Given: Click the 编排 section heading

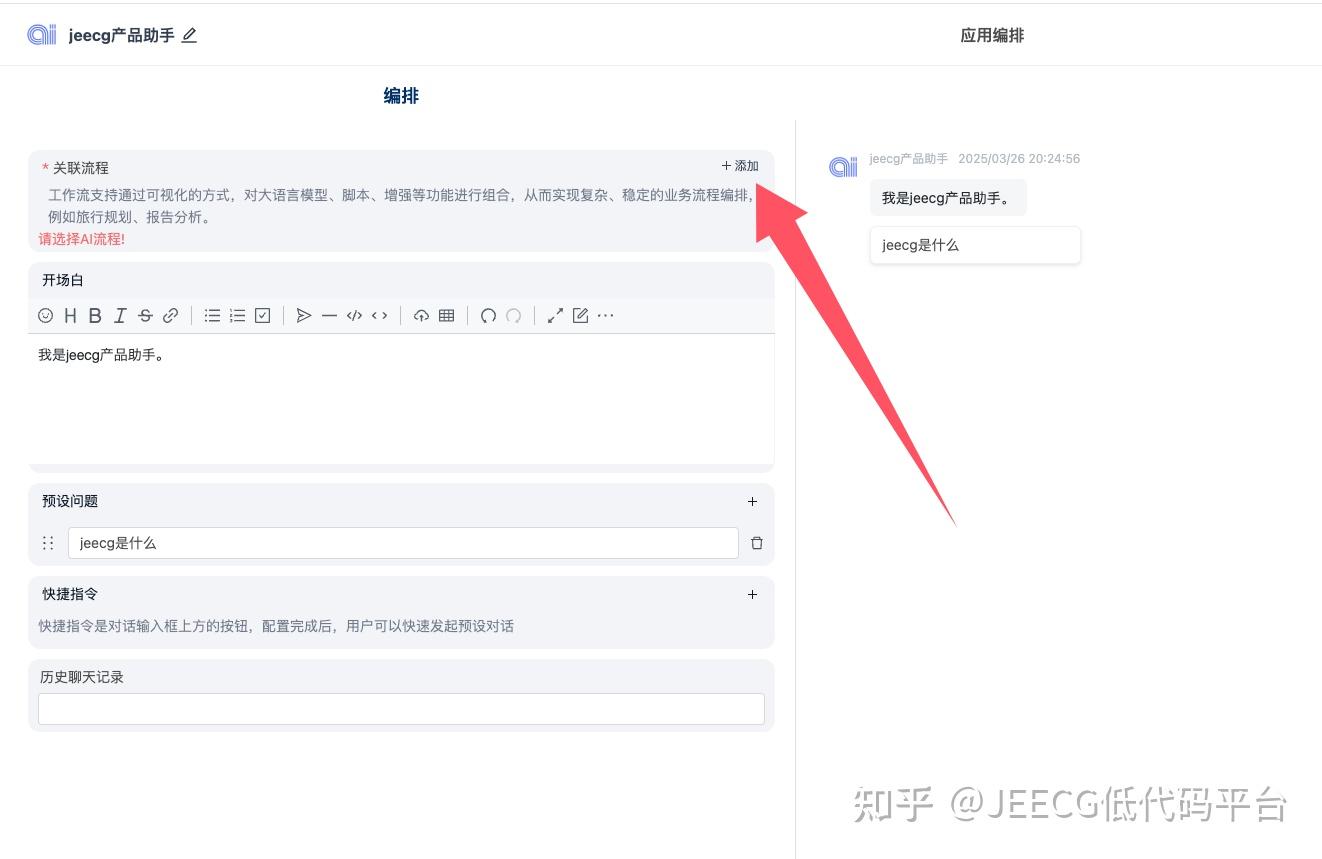Looking at the screenshot, I should click(401, 96).
